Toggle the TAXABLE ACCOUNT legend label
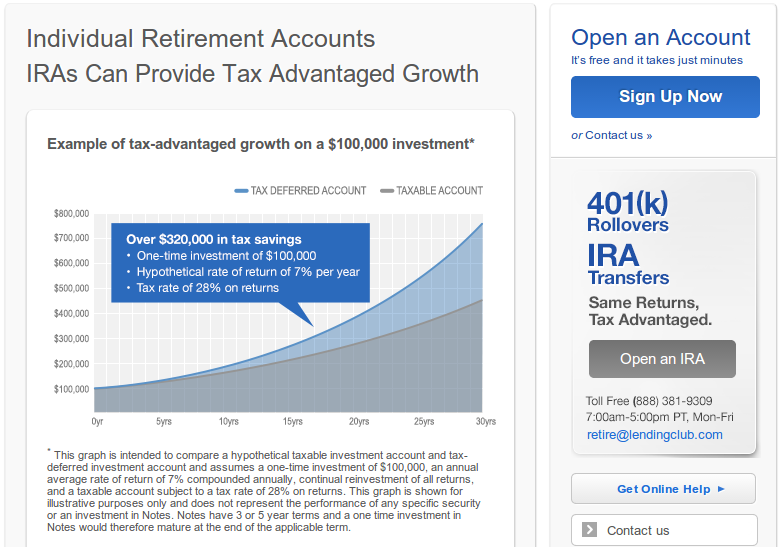Viewport: 783px width, 547px height. coord(439,191)
